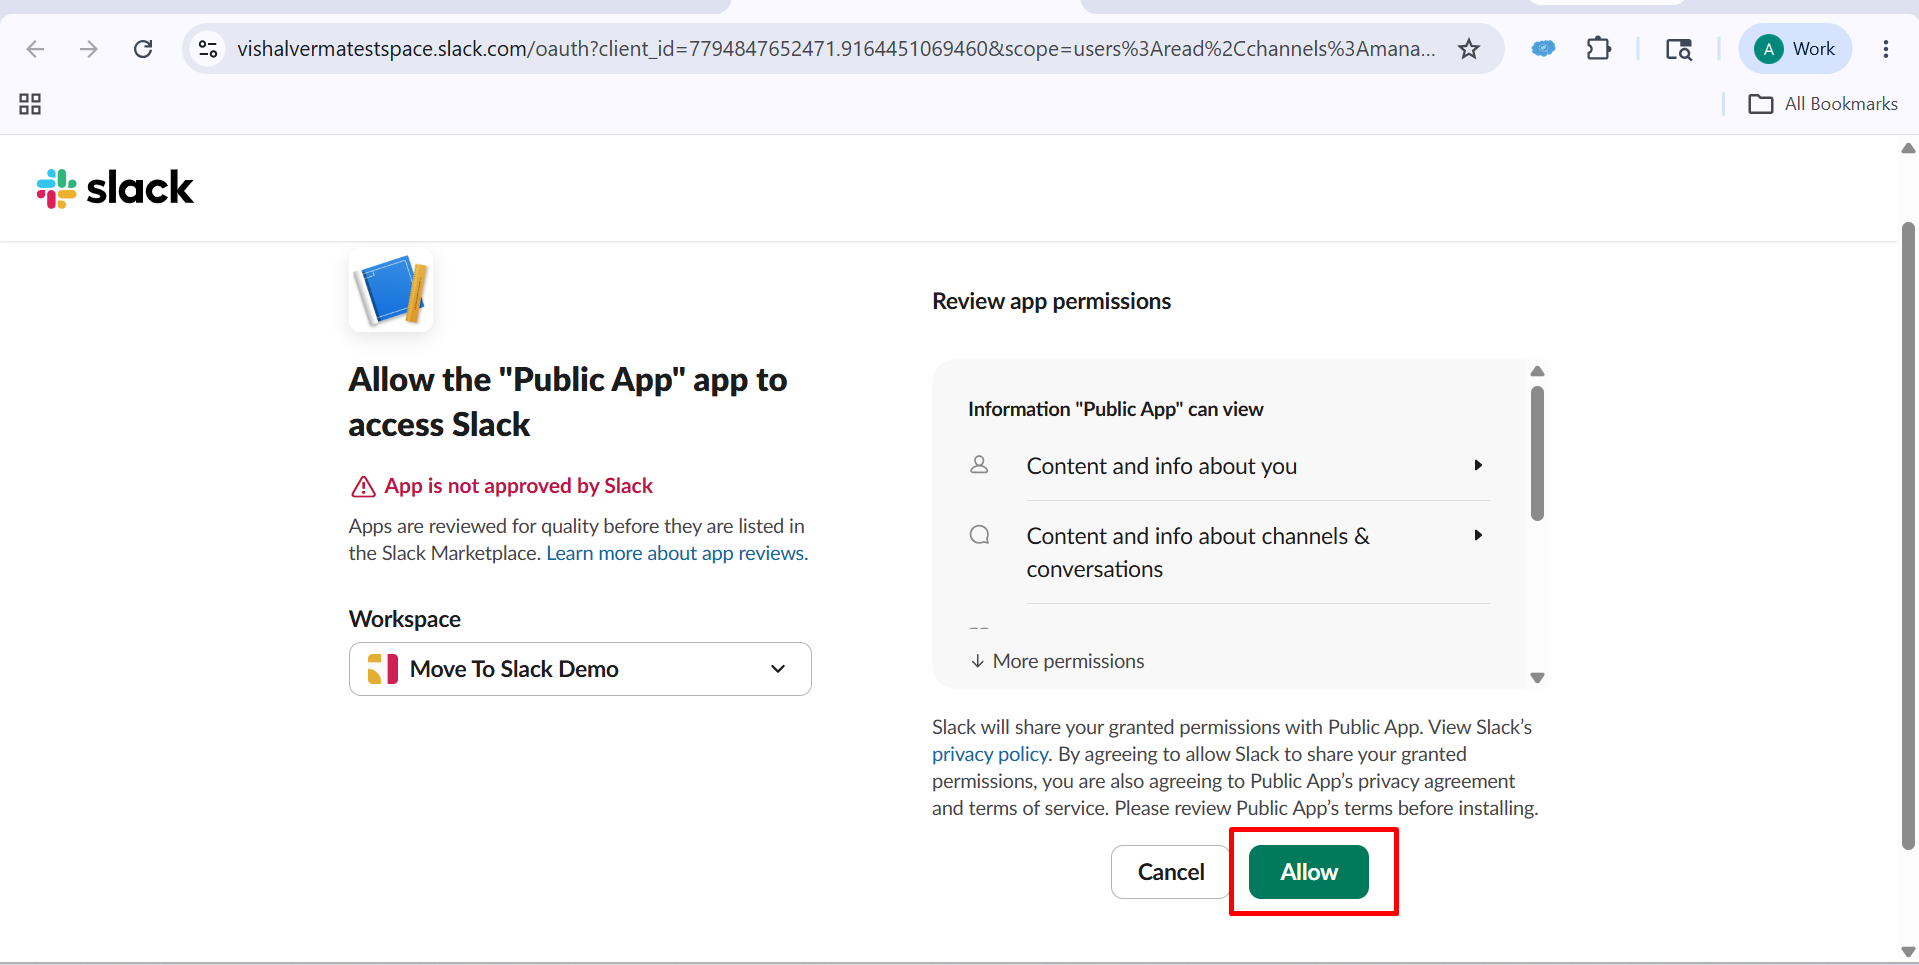1919x965 pixels.
Task: Click the Slack logo
Action: coord(115,188)
